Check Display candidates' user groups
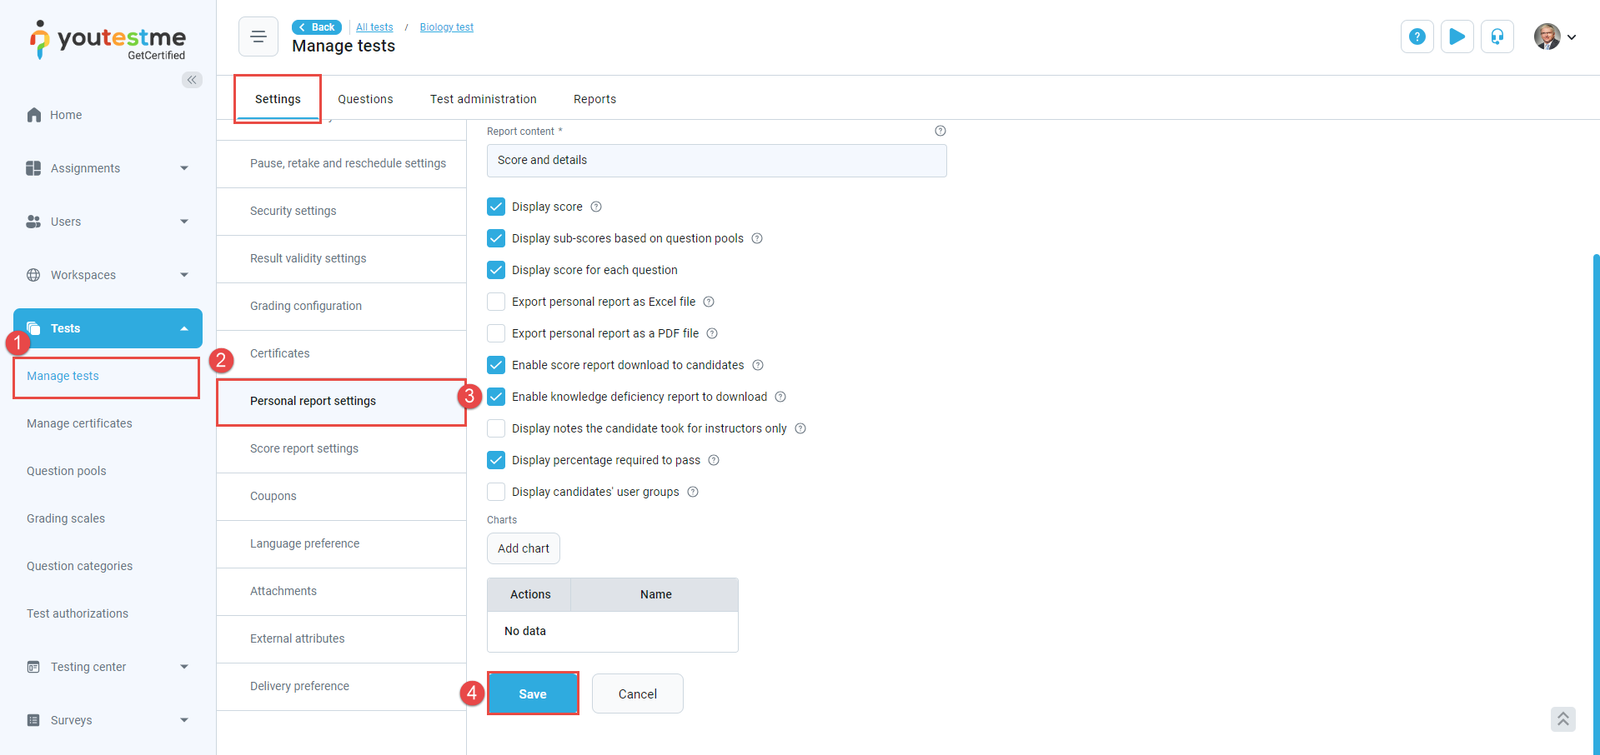 tap(496, 492)
